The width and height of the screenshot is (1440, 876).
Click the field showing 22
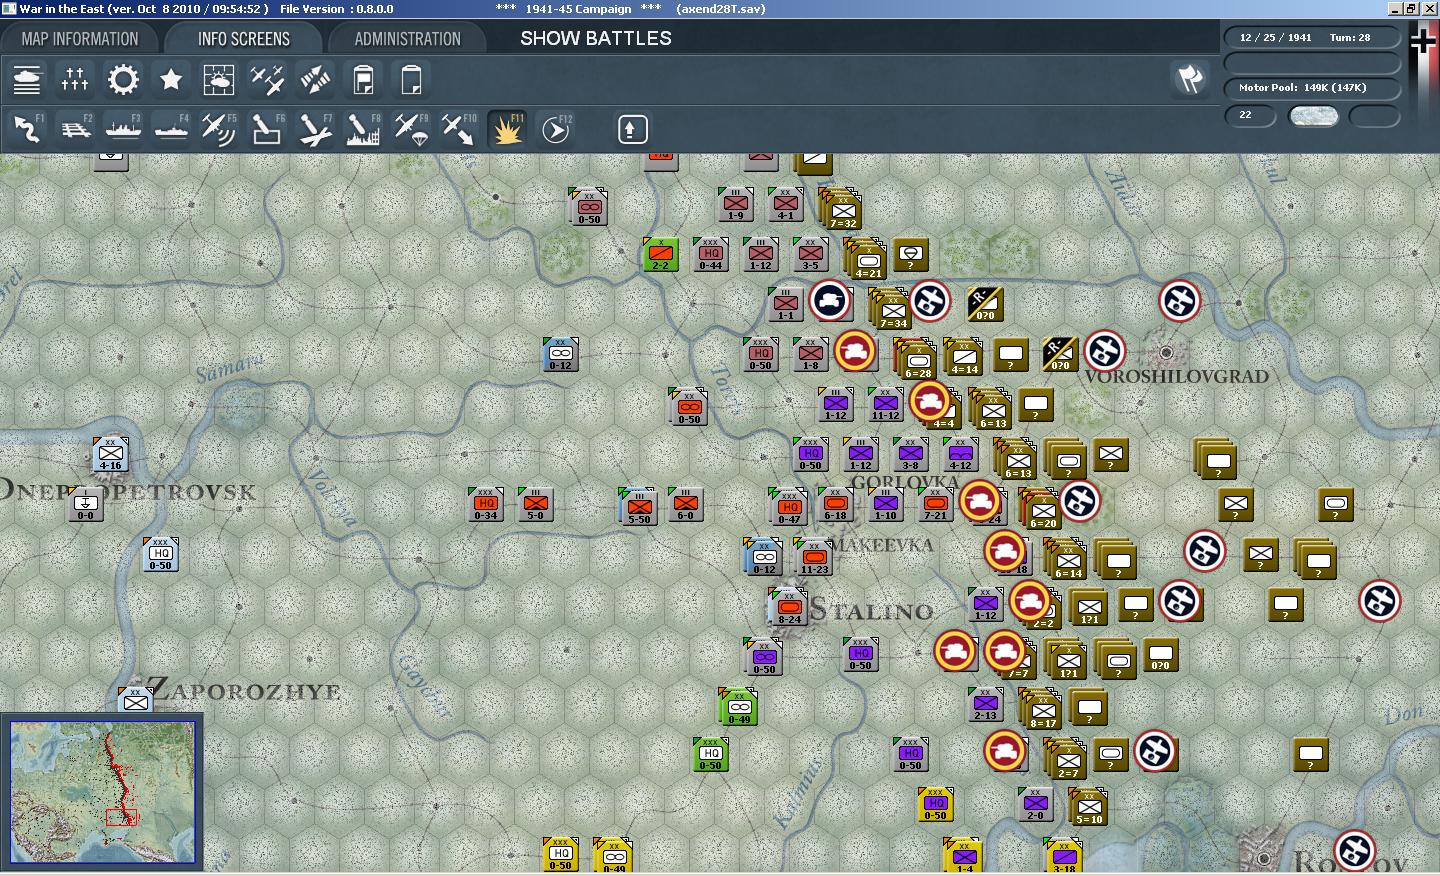pos(1250,115)
